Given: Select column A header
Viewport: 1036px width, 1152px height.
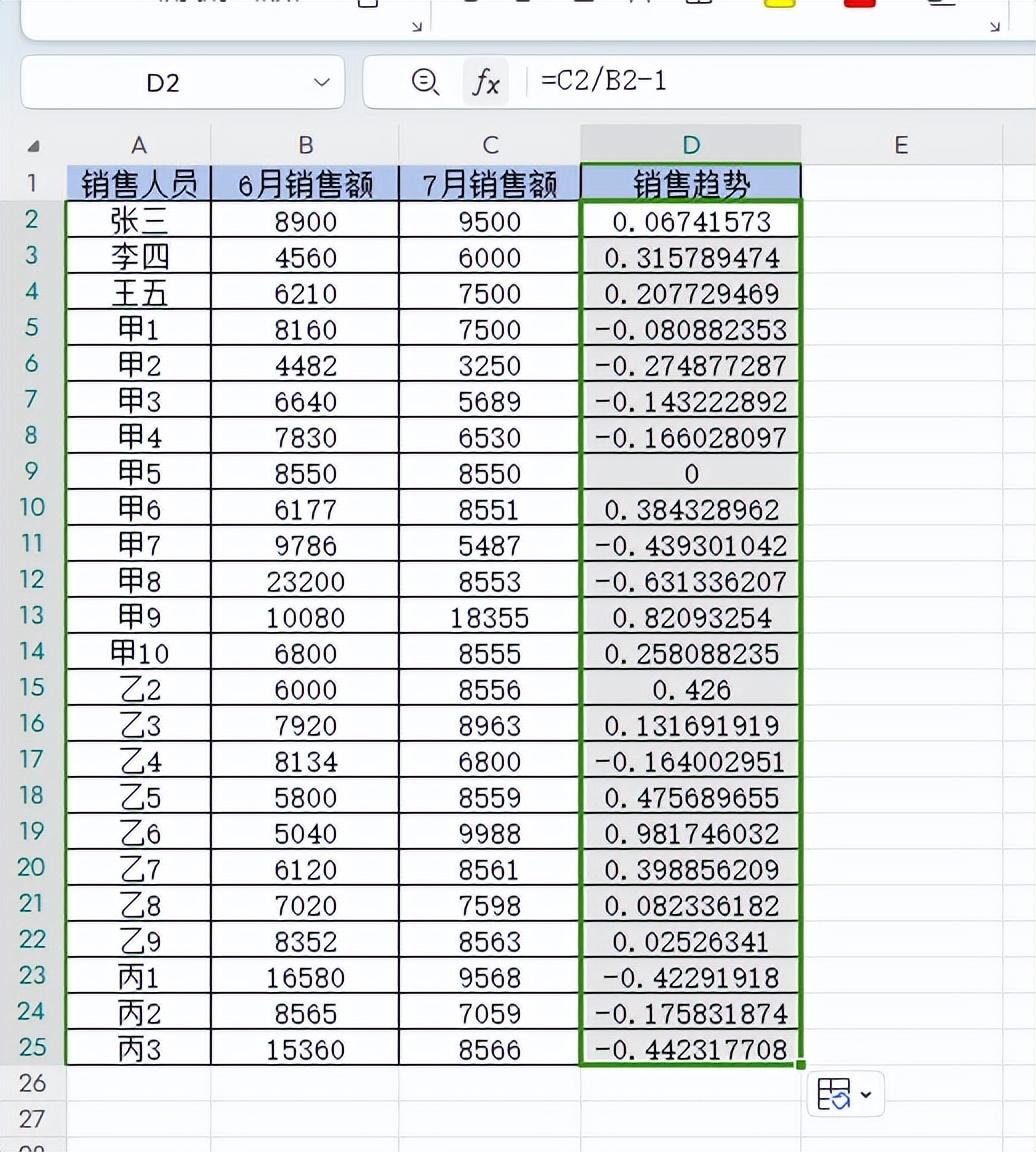Looking at the screenshot, I should [x=138, y=145].
